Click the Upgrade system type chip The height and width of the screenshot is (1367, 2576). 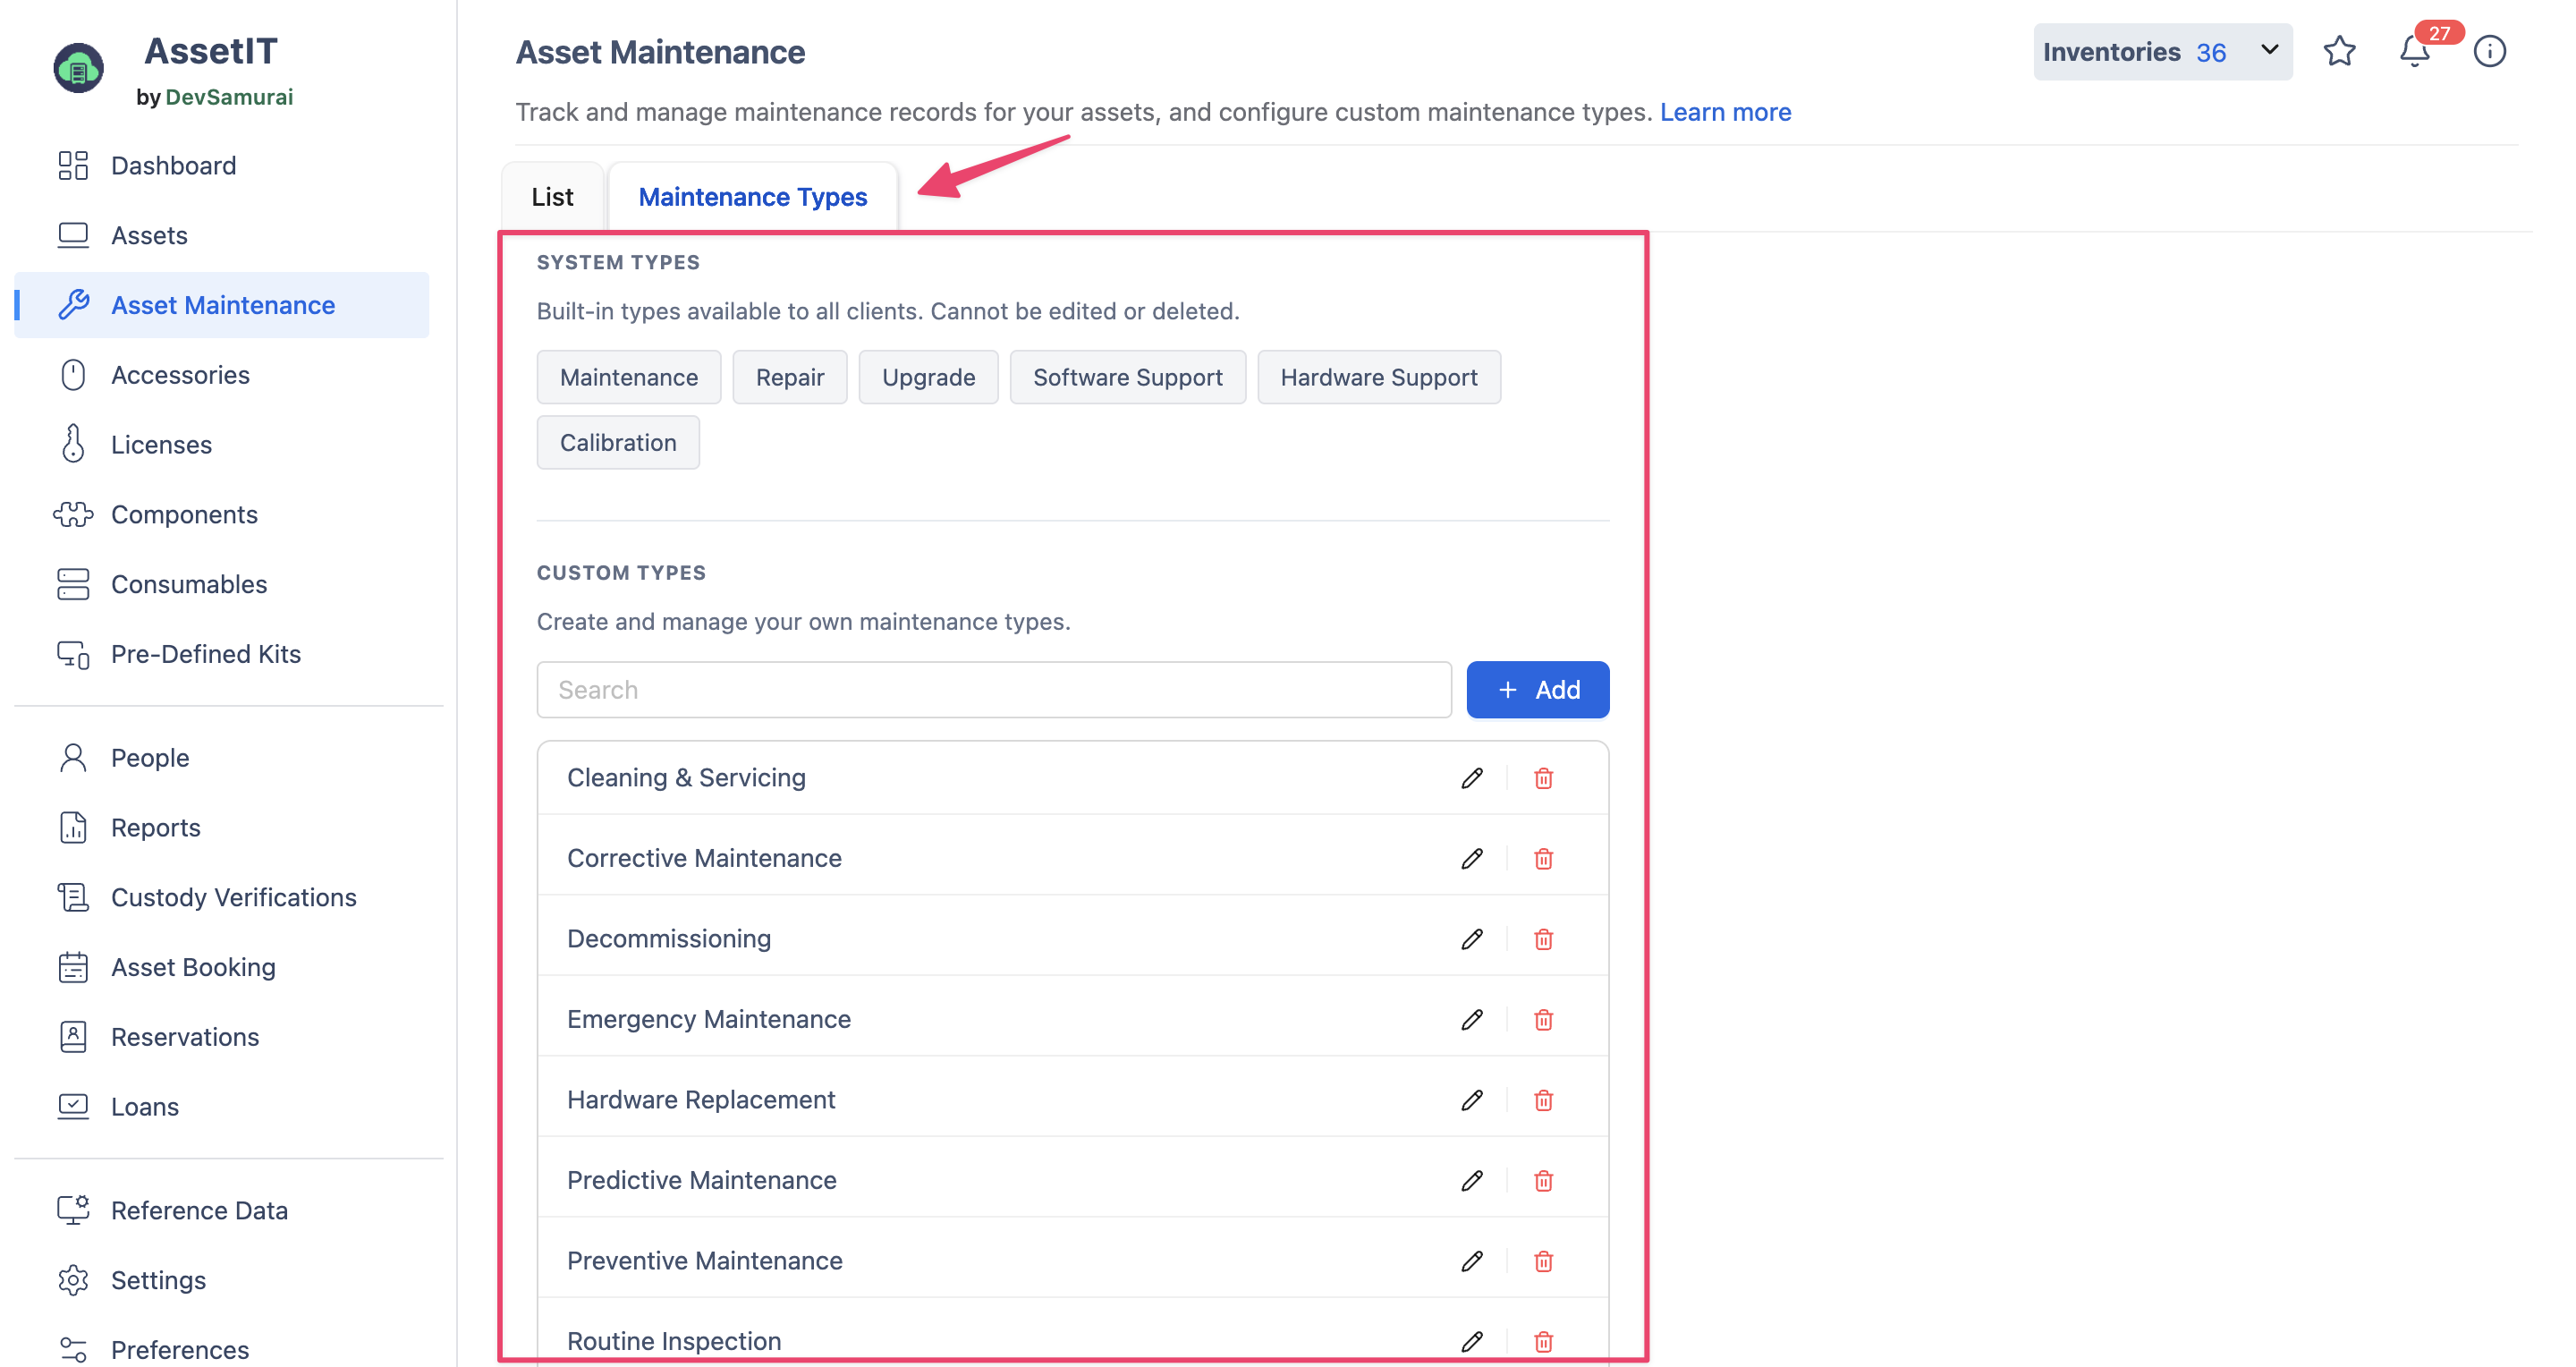928,377
